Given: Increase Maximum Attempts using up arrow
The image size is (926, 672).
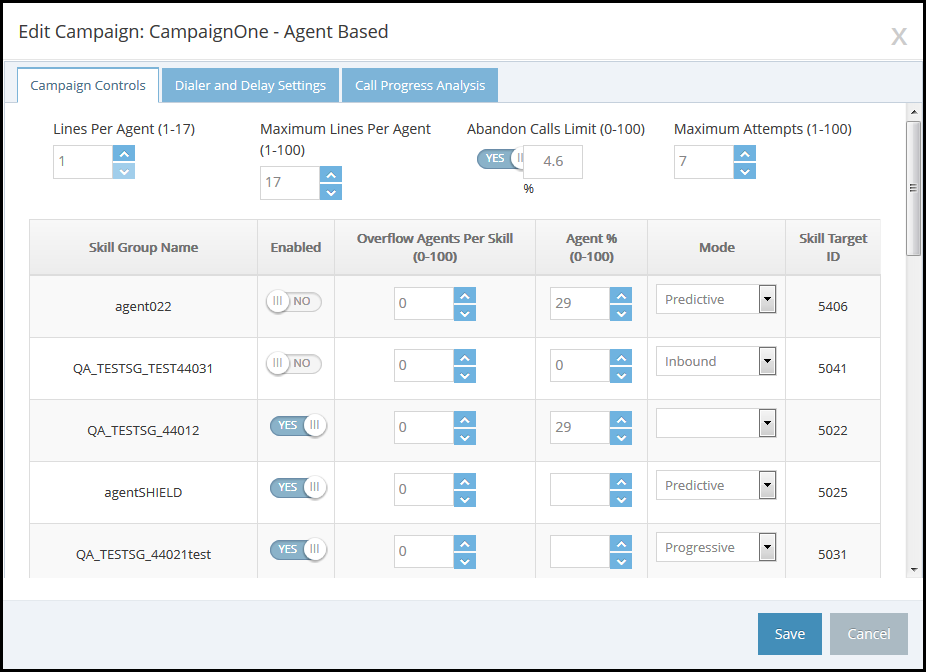Looking at the screenshot, I should click(x=744, y=153).
